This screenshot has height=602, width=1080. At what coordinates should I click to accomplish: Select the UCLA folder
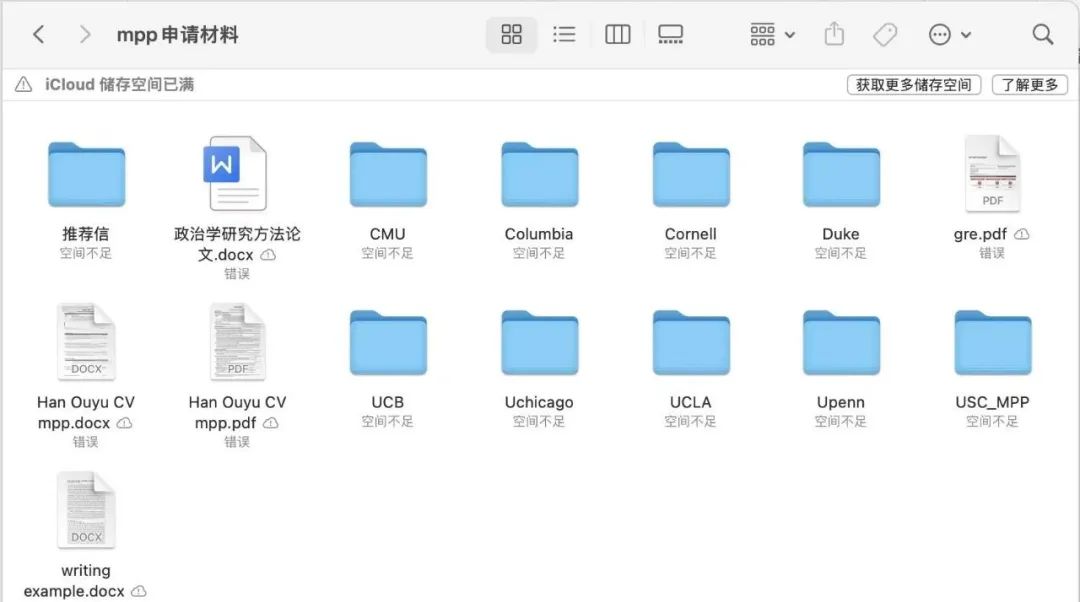point(692,342)
